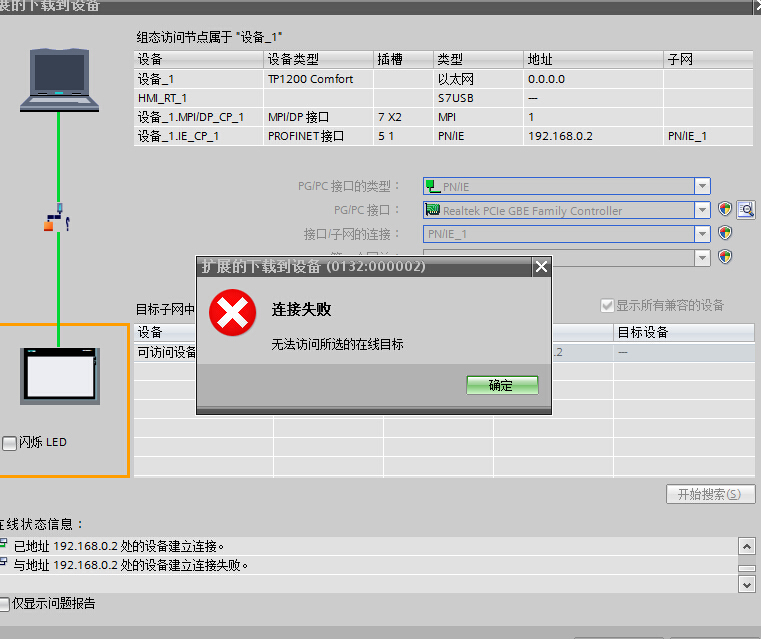
Task: Click the laptop PG/PC icon
Action: point(59,80)
